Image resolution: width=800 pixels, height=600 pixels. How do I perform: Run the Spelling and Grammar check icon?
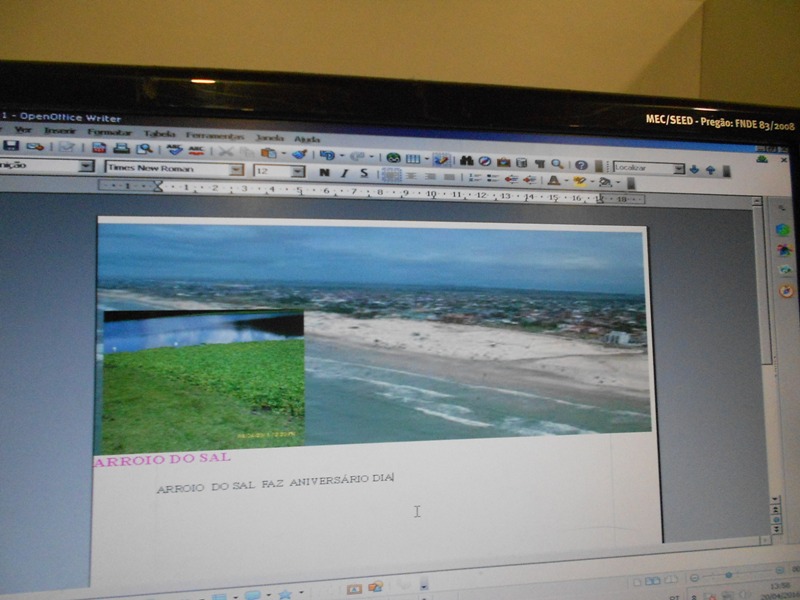point(174,150)
